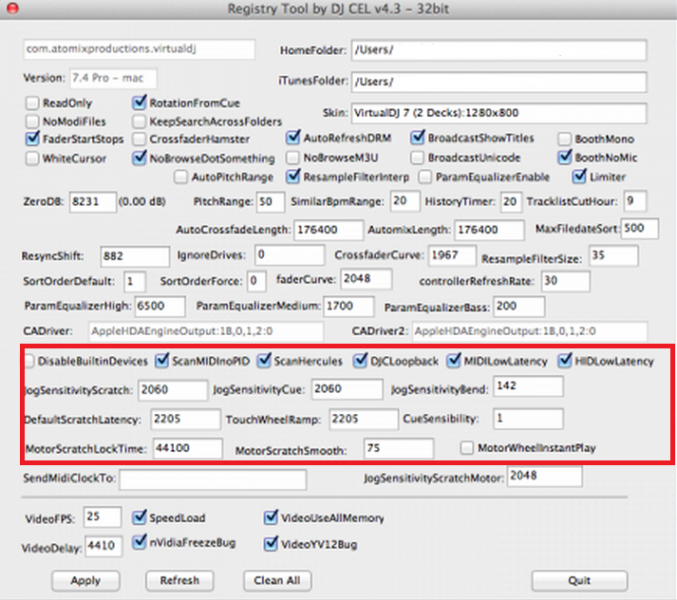Click the TouchWheelRamp field
This screenshot has width=677, height=600.
point(363,419)
